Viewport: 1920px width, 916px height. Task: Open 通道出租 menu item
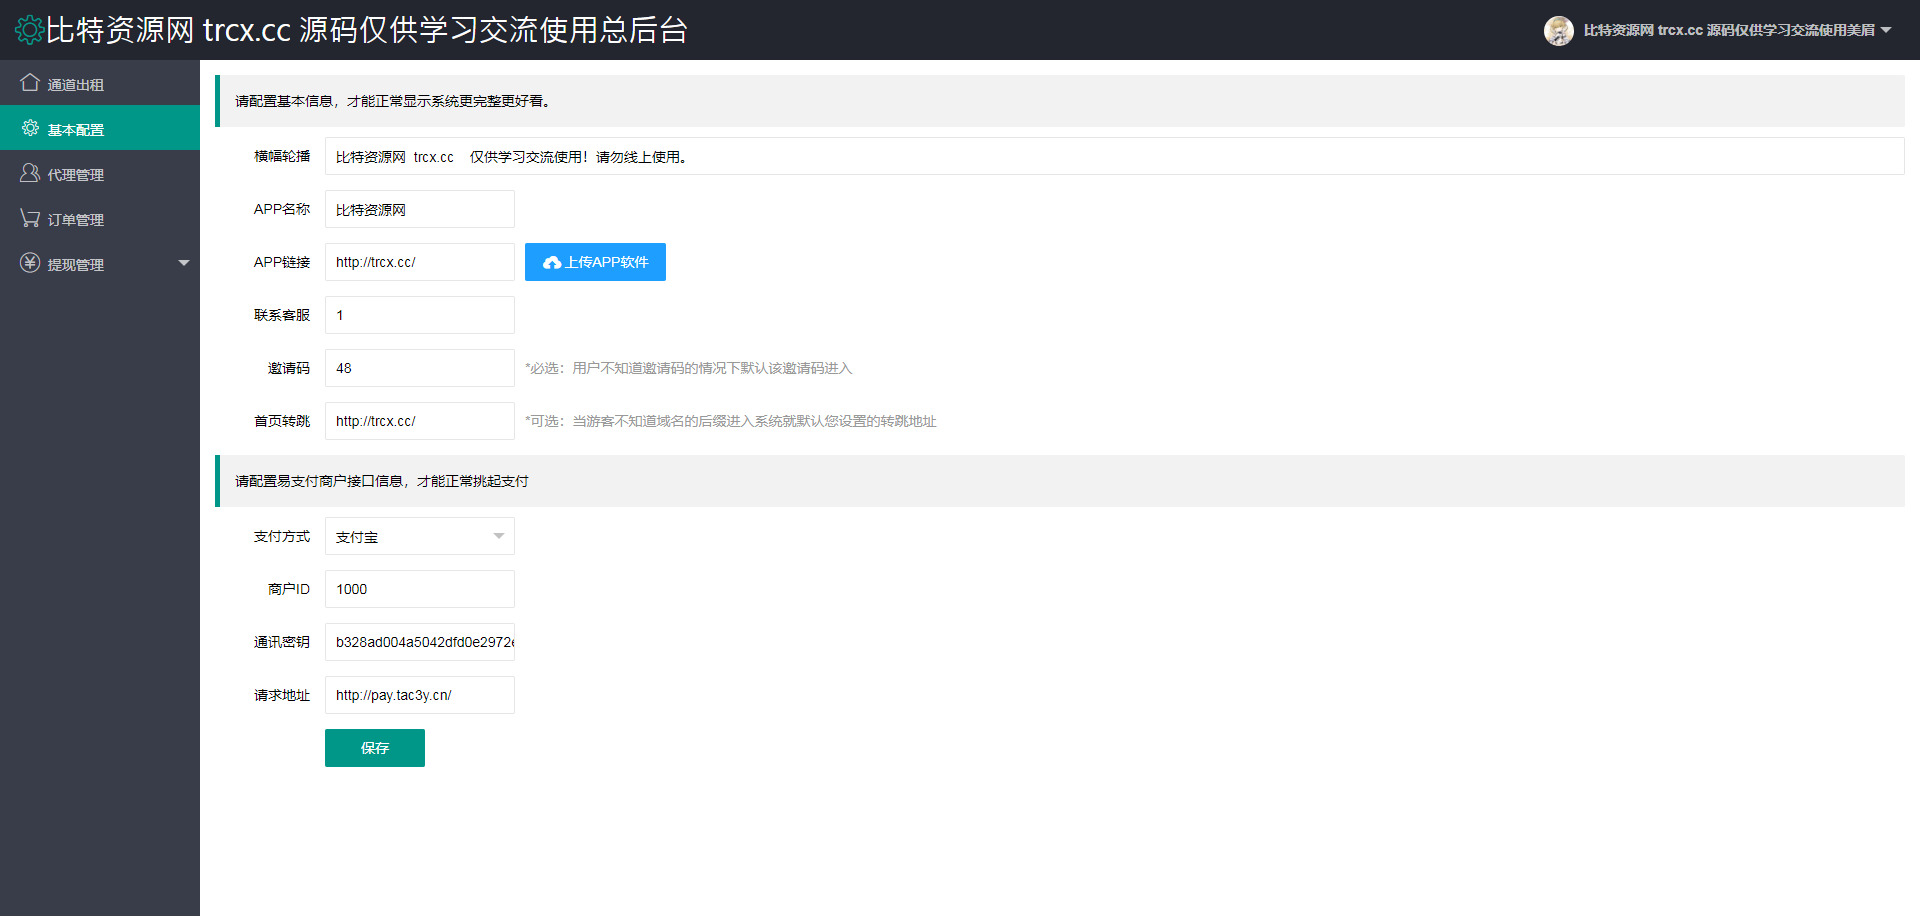(100, 83)
